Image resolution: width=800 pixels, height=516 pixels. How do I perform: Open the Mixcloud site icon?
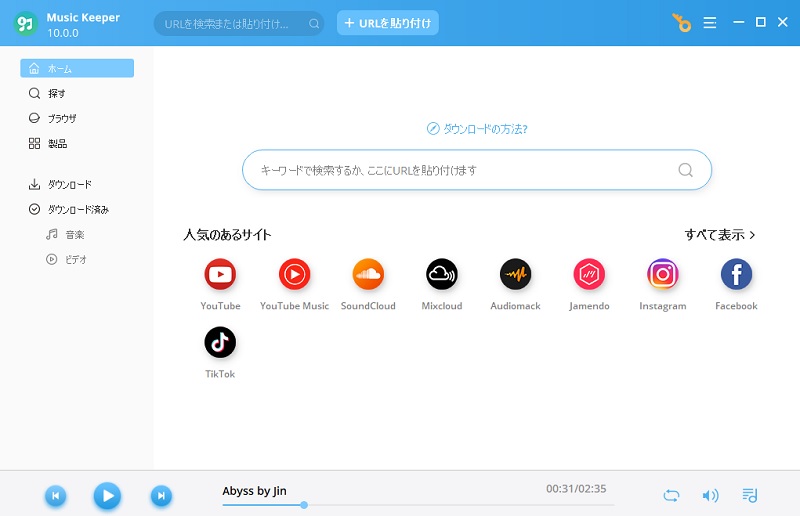click(x=442, y=274)
